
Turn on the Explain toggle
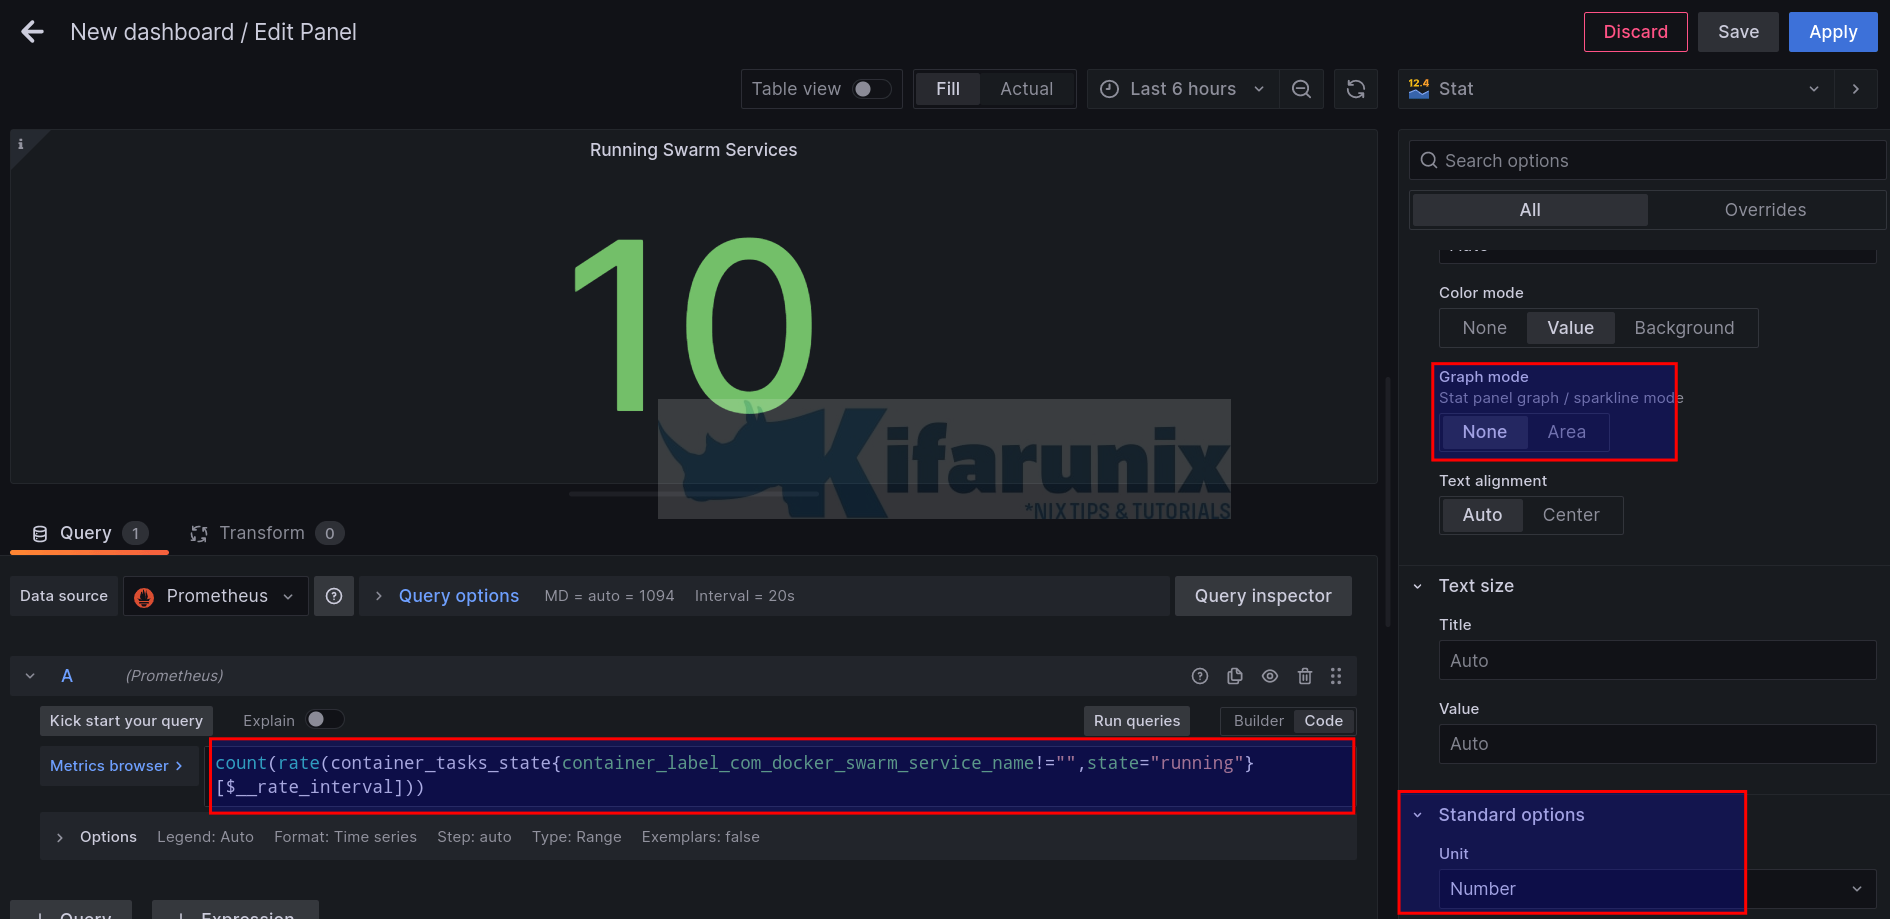point(325,720)
